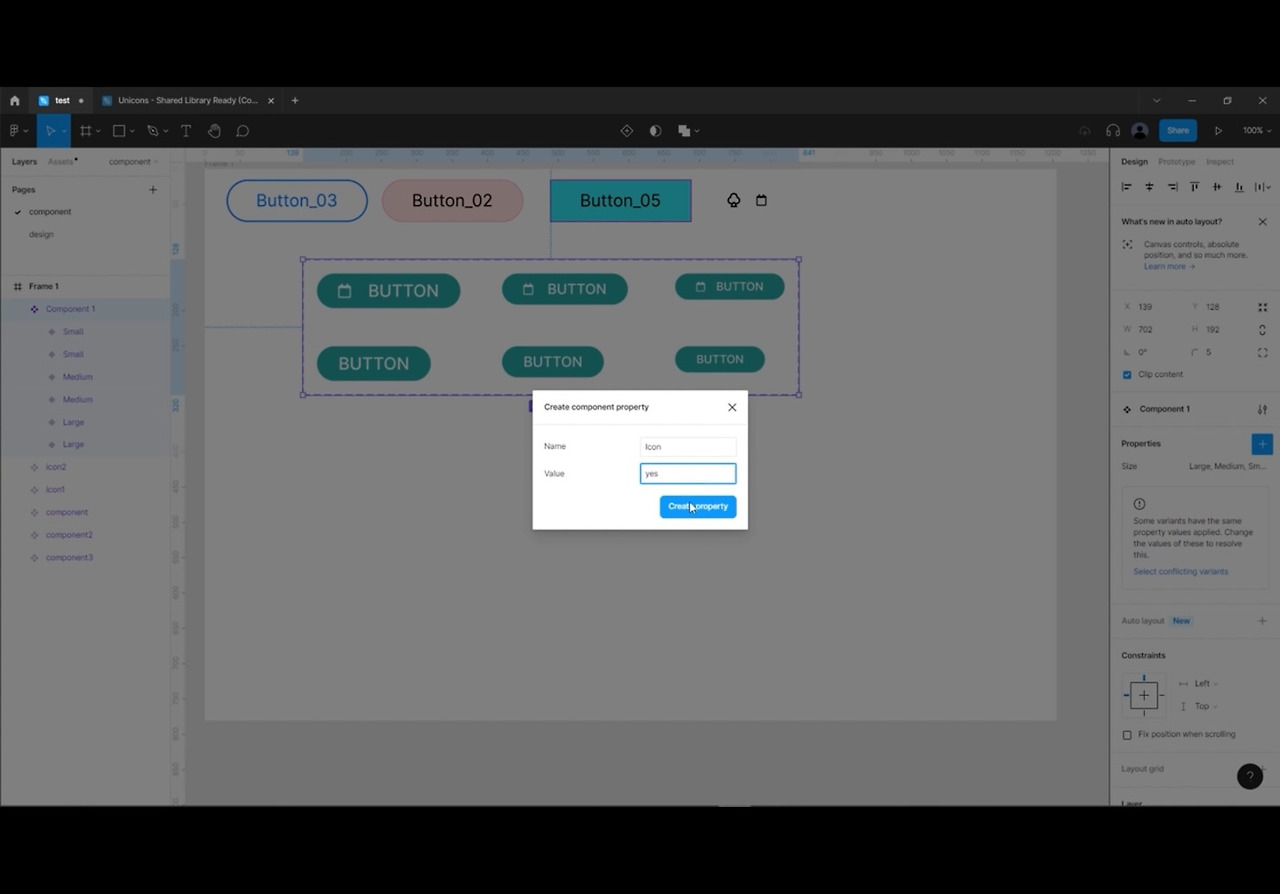
Task: Click the blue Share button
Action: coord(1178,131)
